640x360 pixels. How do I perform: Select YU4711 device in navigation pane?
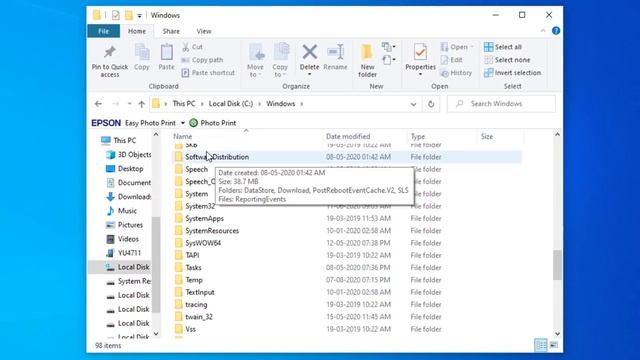[x=123, y=253]
